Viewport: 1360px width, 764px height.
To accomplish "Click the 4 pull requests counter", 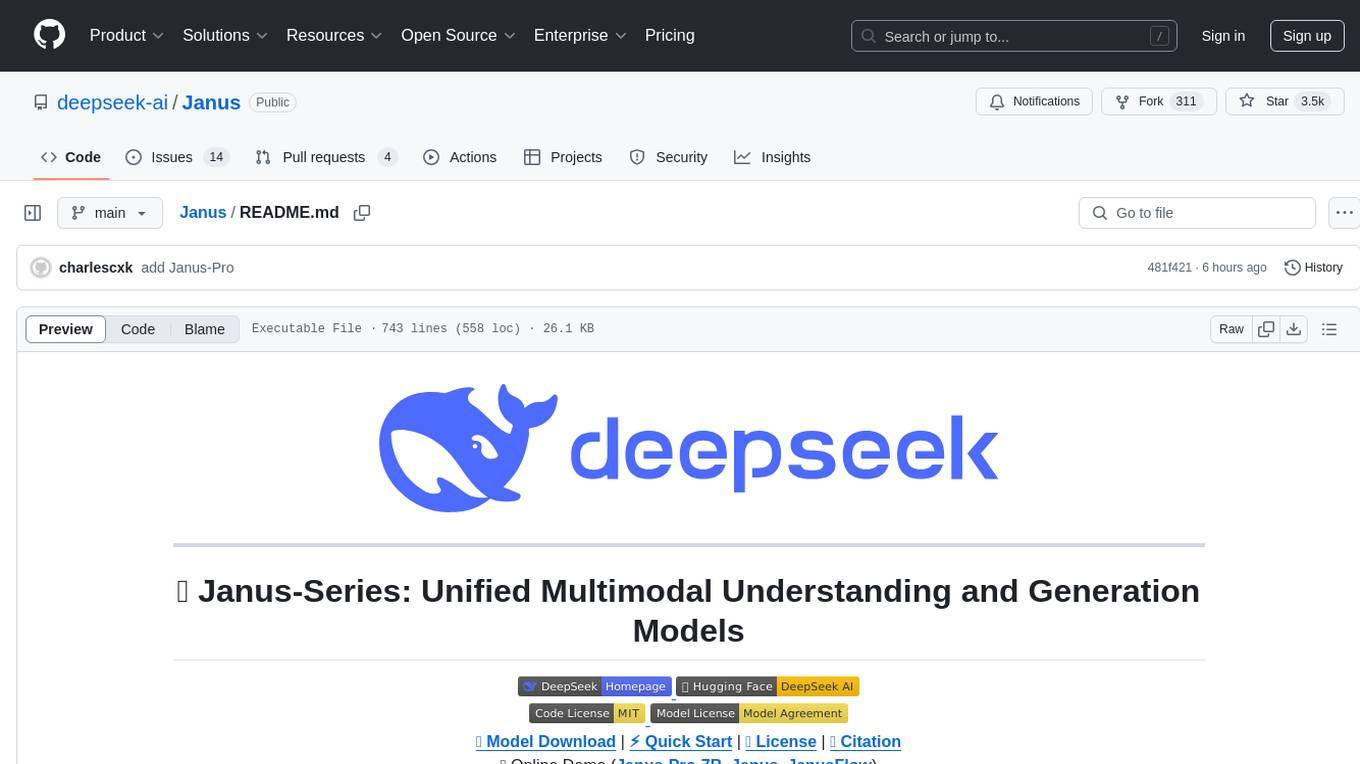I will click(x=387, y=157).
